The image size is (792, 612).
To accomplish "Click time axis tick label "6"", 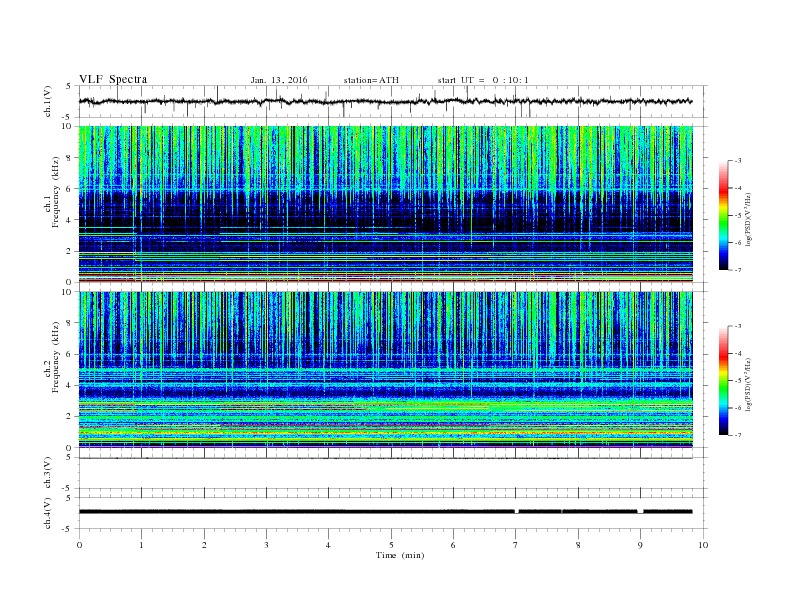I will coord(453,545).
